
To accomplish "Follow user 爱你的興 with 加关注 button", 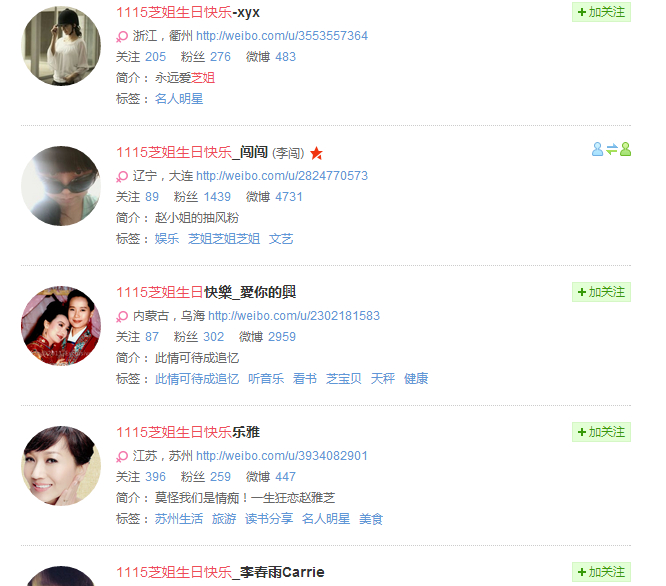I will click(x=601, y=292).
